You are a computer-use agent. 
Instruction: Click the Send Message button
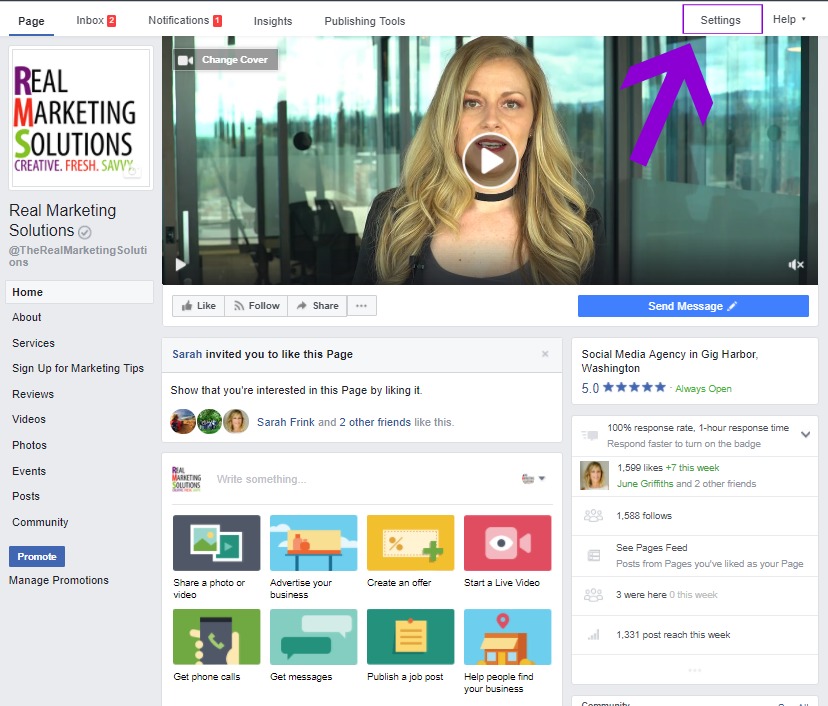pyautogui.click(x=693, y=306)
